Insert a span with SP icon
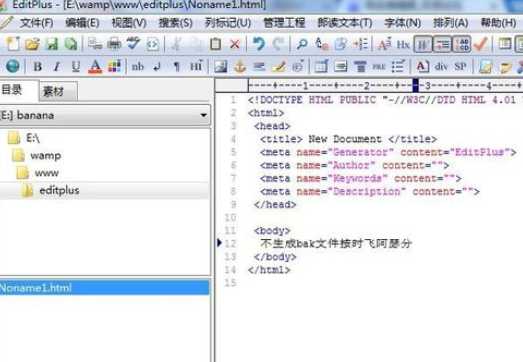 click(460, 66)
